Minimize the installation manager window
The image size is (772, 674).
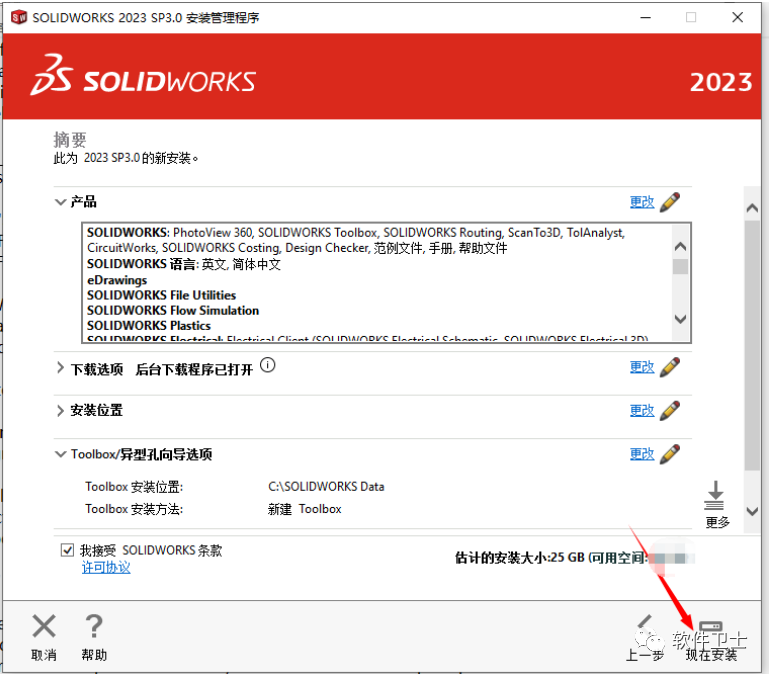coord(645,18)
